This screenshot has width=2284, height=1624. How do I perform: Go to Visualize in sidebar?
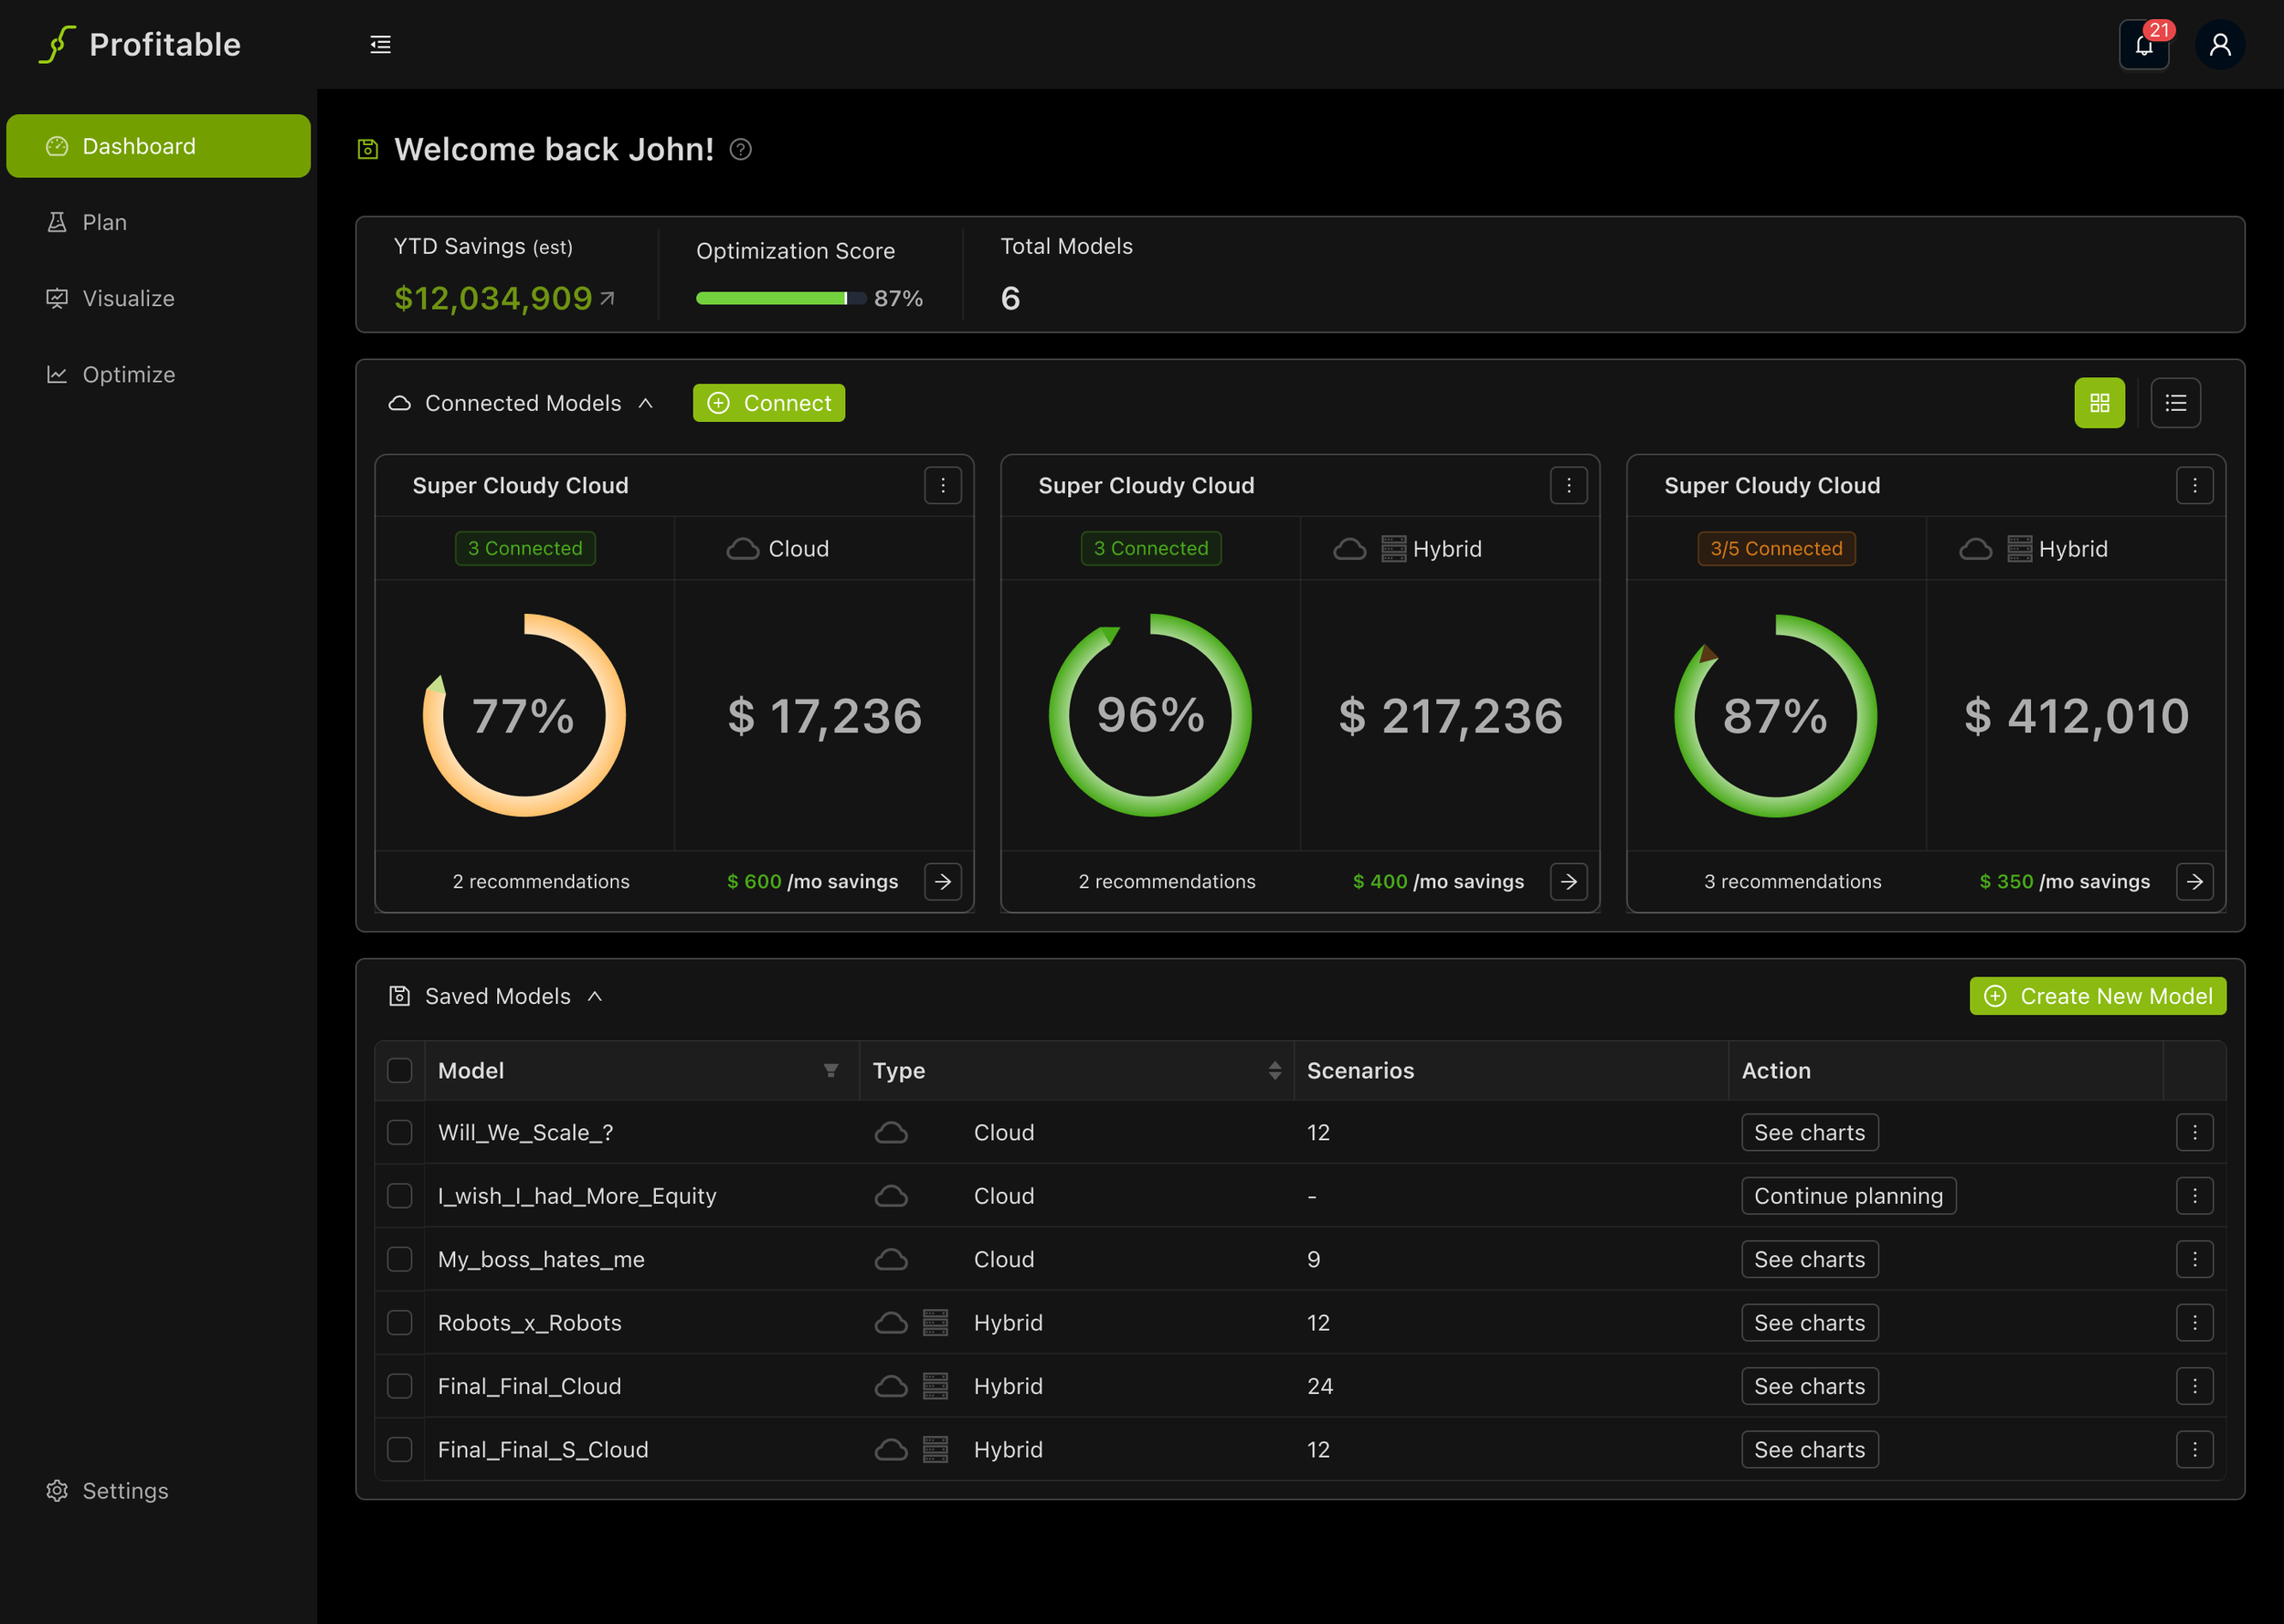tap(128, 298)
